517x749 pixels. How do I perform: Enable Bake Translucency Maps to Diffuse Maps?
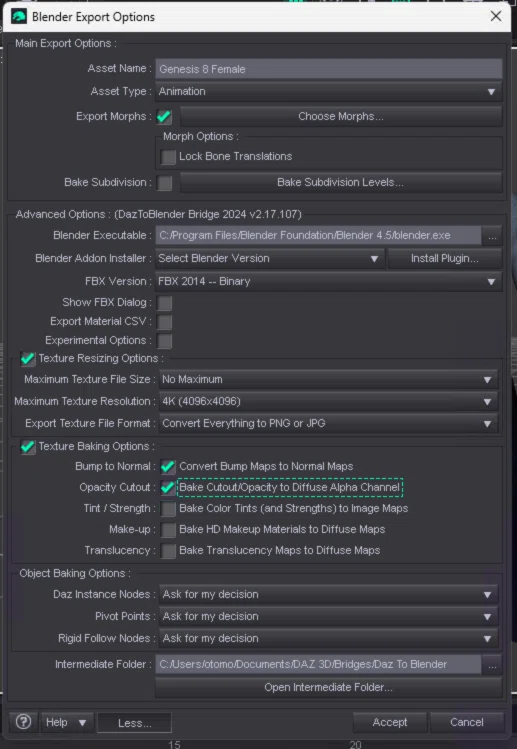tap(168, 551)
